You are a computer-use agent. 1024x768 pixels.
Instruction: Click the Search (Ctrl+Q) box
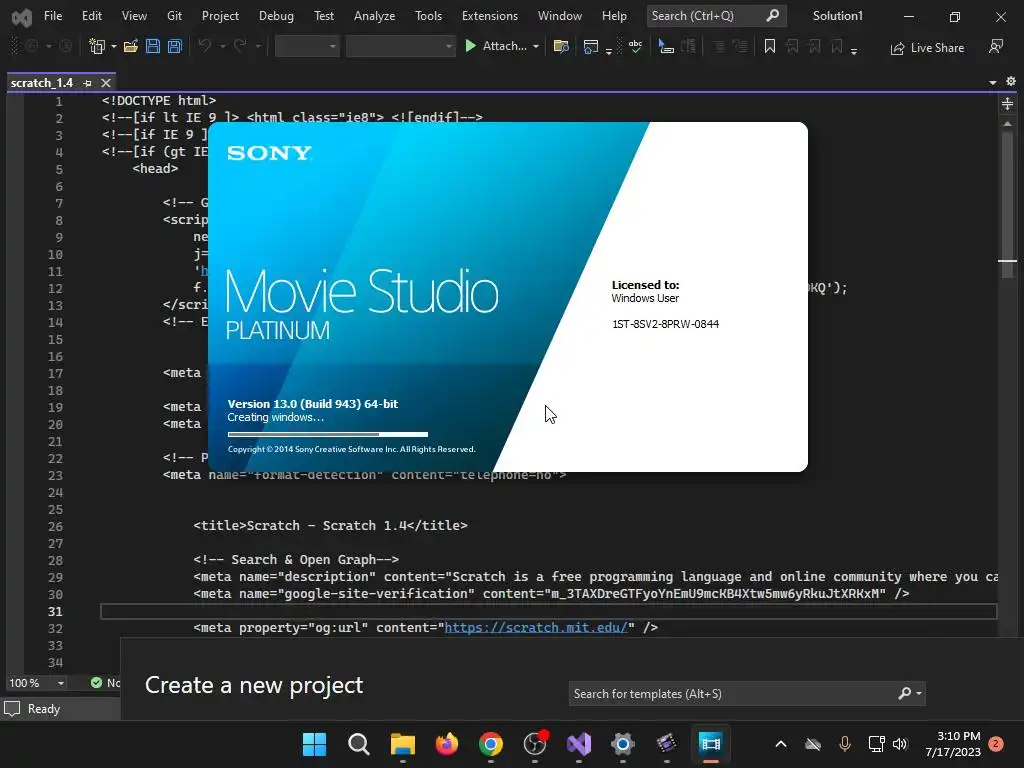coord(716,16)
